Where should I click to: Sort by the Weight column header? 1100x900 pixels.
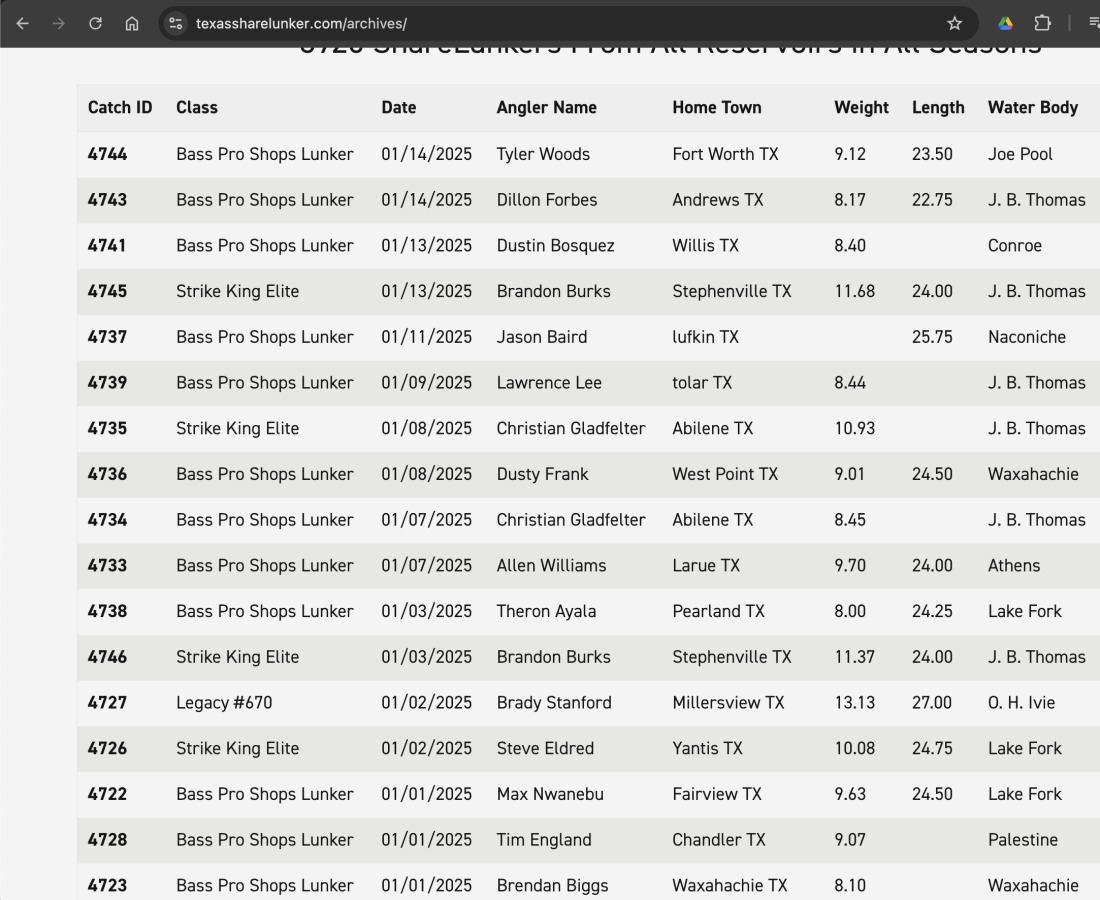tap(861, 108)
